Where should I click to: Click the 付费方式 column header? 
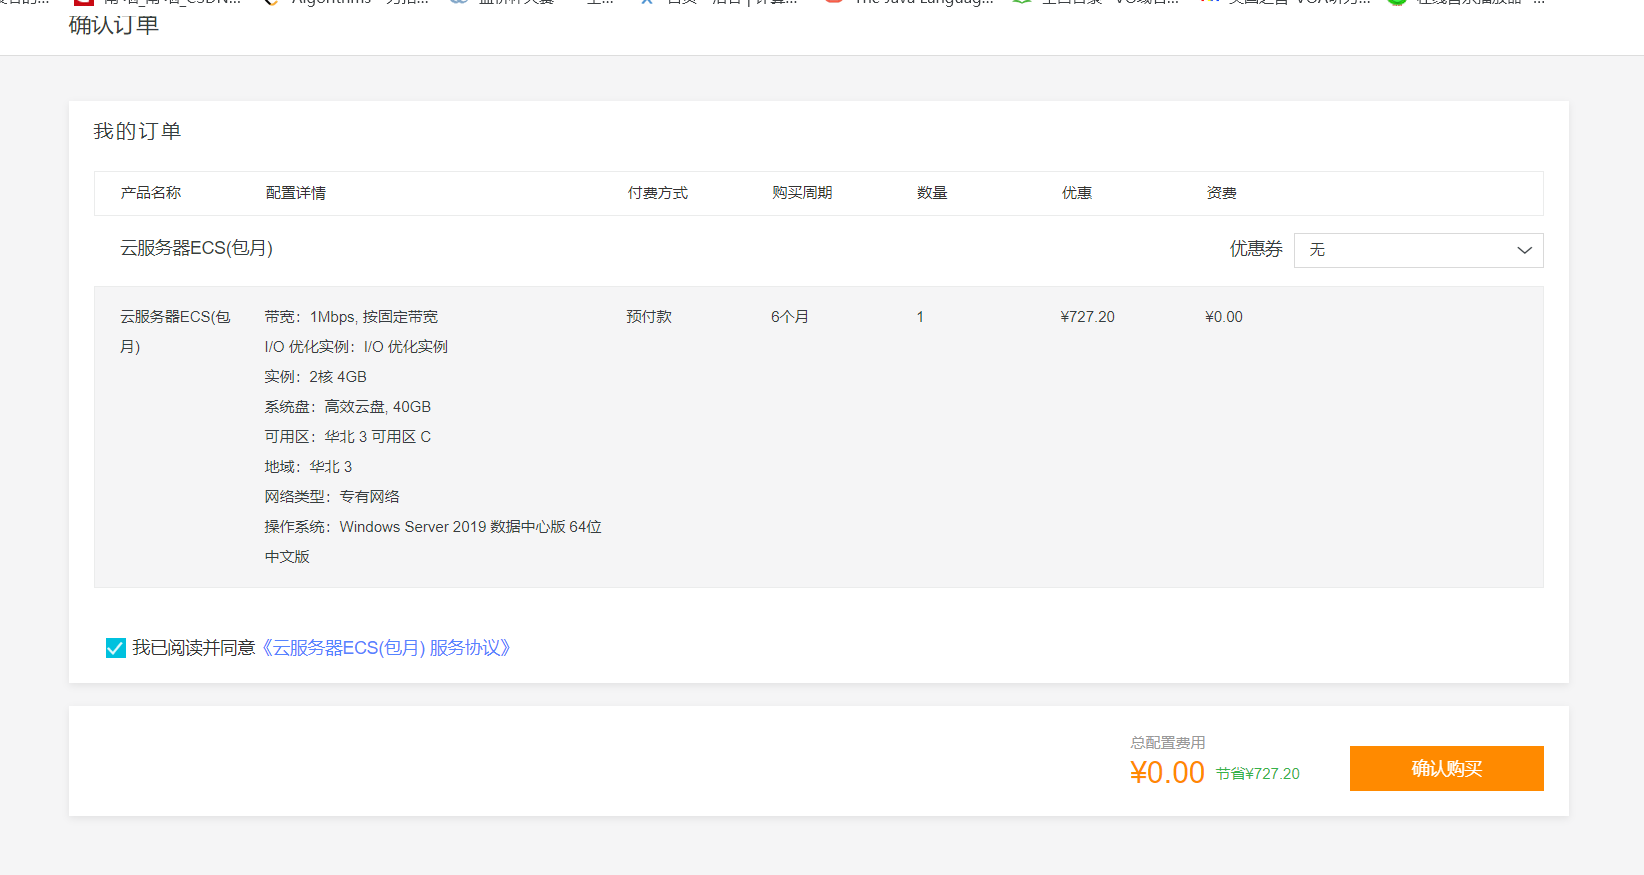[658, 193]
